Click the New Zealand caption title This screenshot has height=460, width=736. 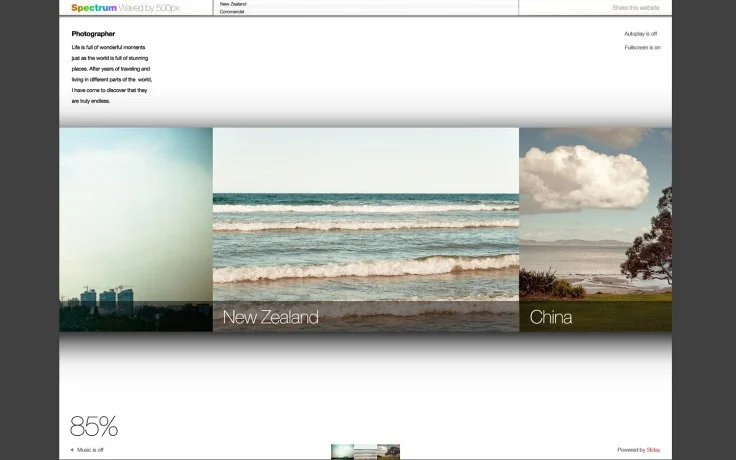point(270,317)
